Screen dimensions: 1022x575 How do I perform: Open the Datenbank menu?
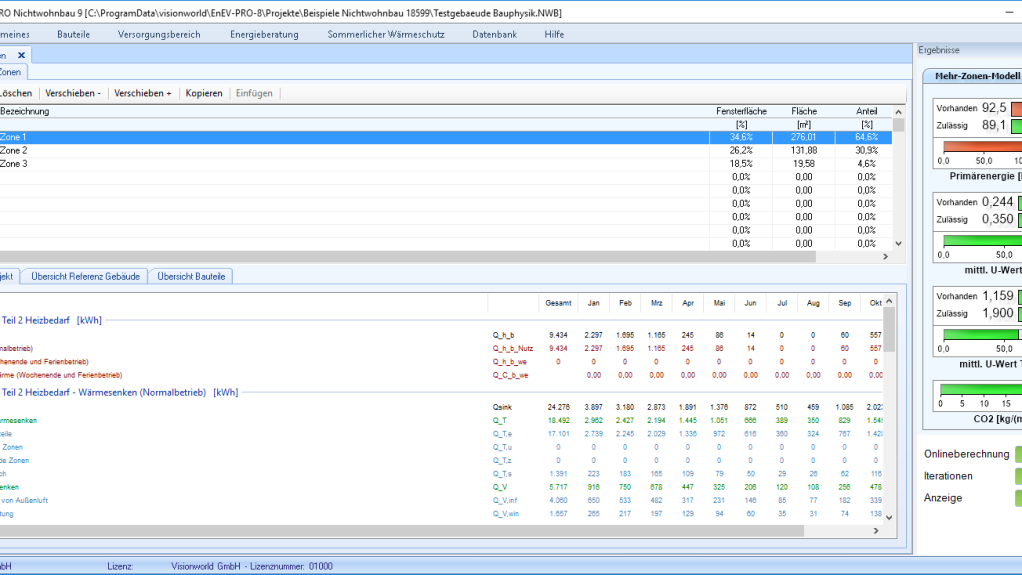[495, 35]
